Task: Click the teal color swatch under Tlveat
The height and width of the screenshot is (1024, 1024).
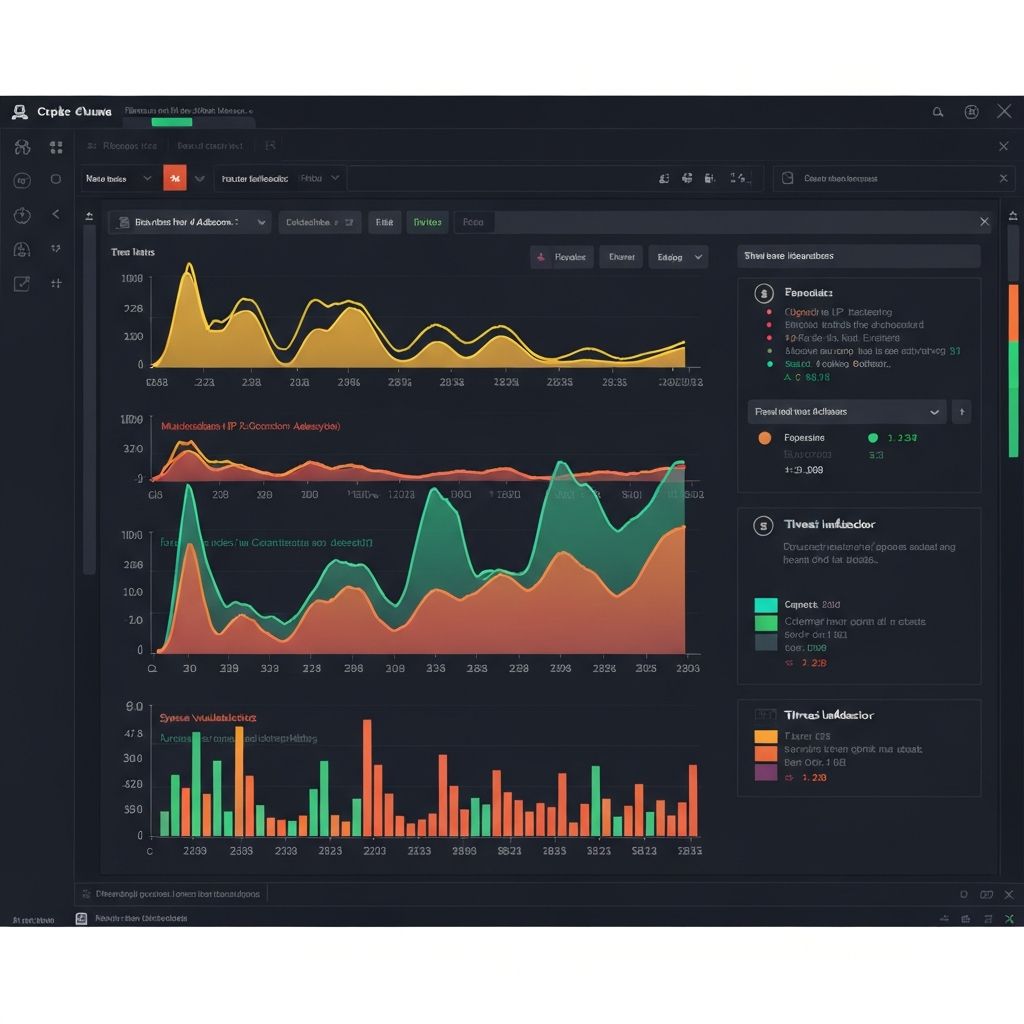Action: pyautogui.click(x=765, y=605)
